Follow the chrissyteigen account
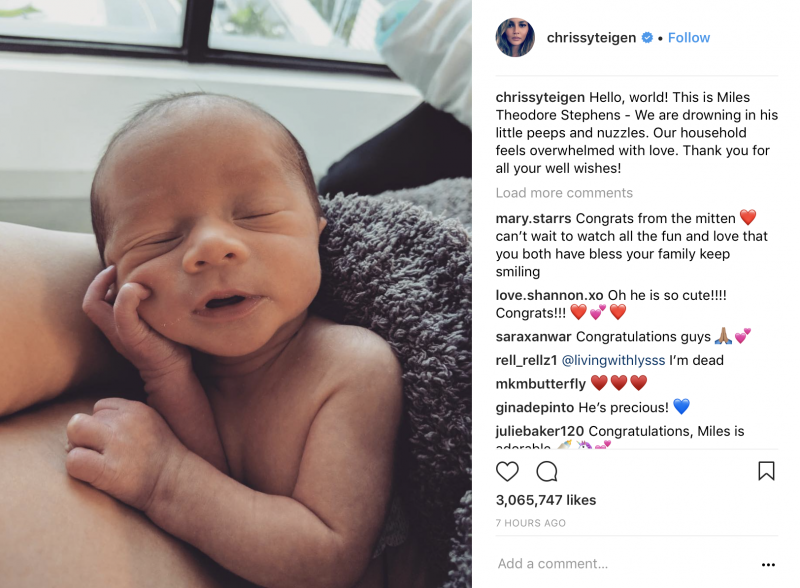This screenshot has width=800, height=588. click(689, 38)
